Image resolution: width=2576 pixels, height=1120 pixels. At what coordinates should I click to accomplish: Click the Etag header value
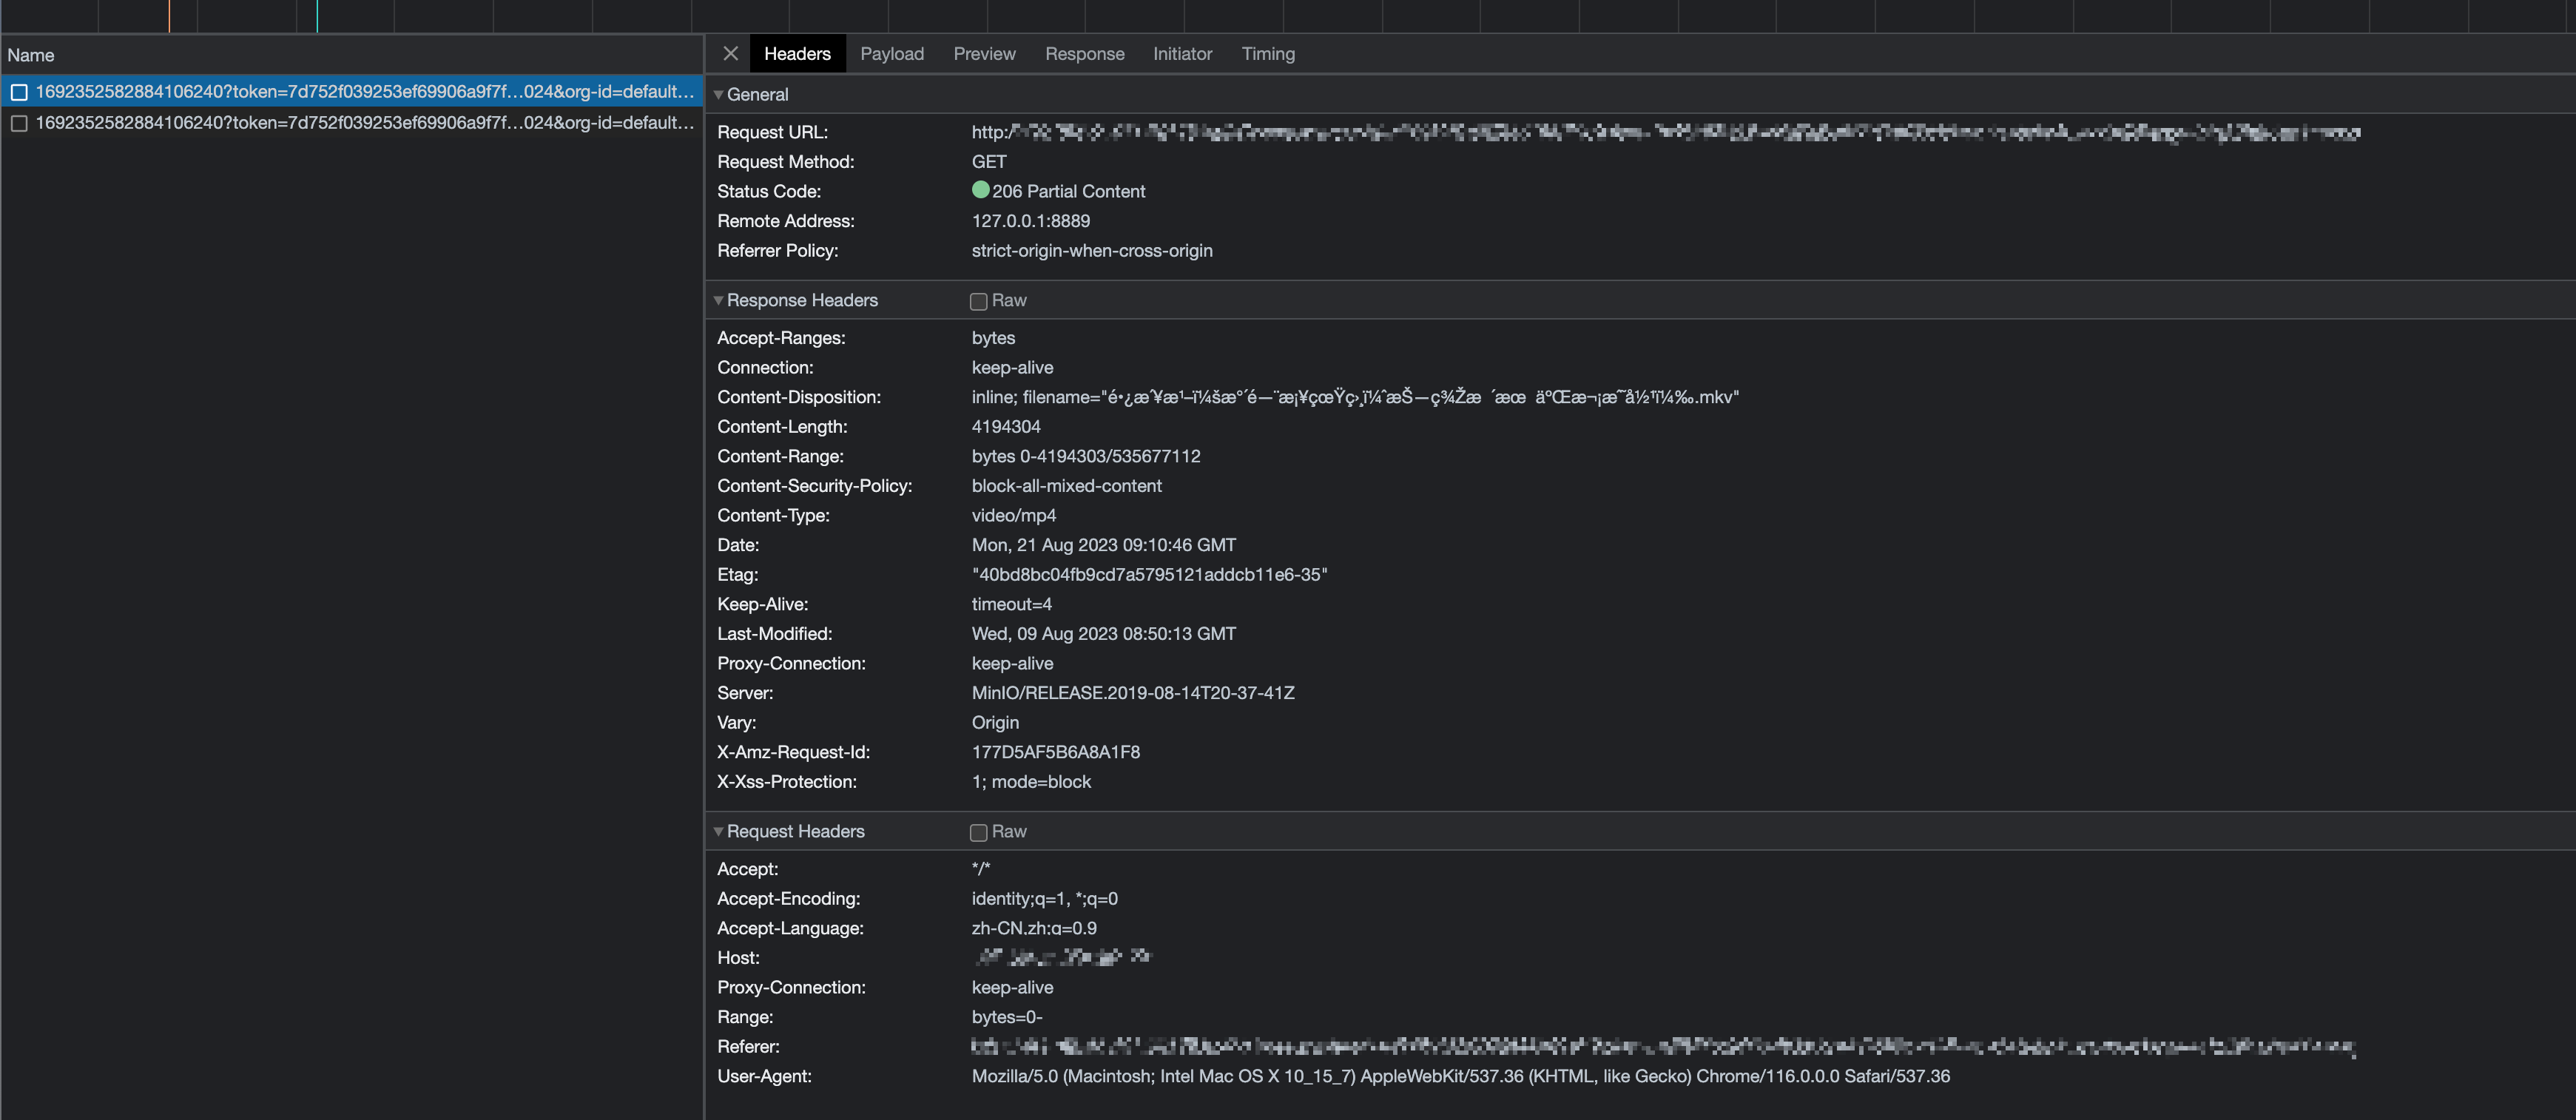pyautogui.click(x=1149, y=575)
